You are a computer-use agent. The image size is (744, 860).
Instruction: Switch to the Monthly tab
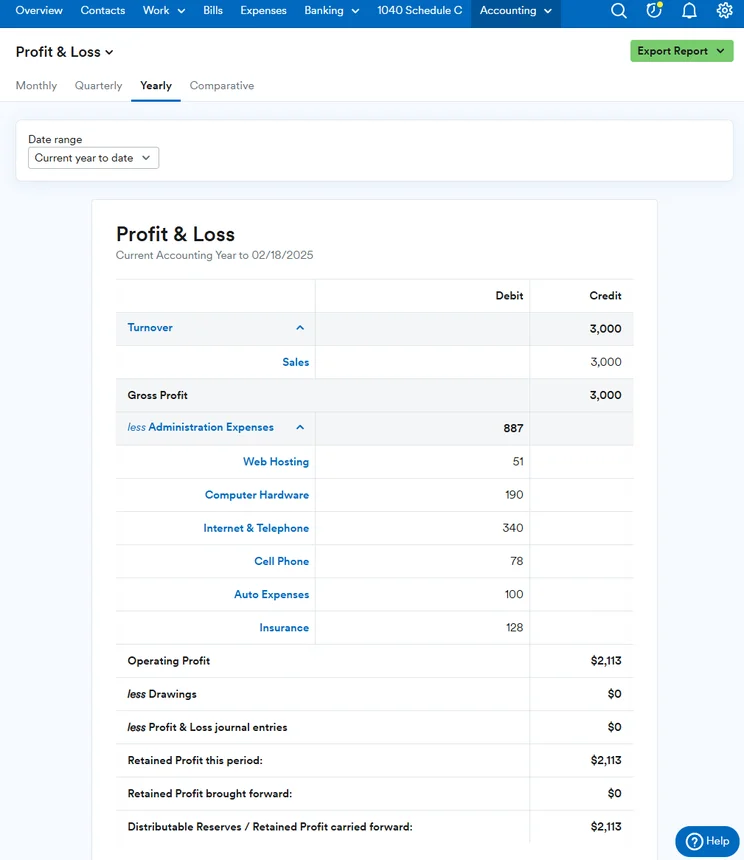pyautogui.click(x=36, y=86)
